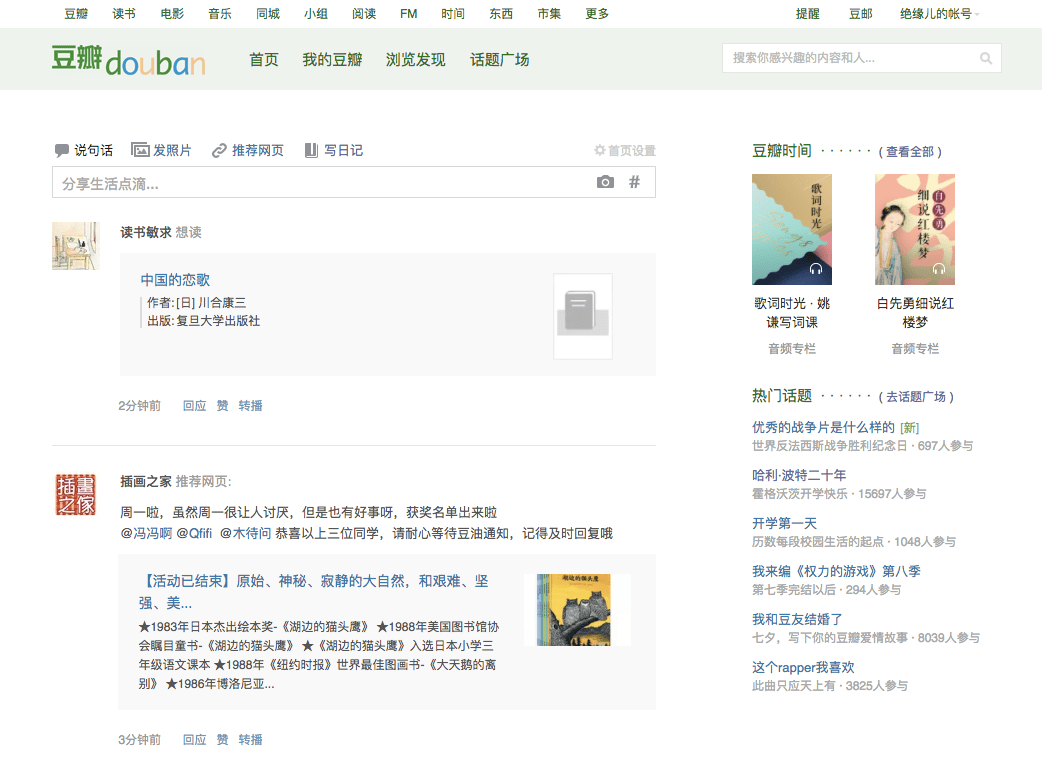The height and width of the screenshot is (774, 1042).
Task: Open 小组 in top navigation
Action: click(x=316, y=14)
